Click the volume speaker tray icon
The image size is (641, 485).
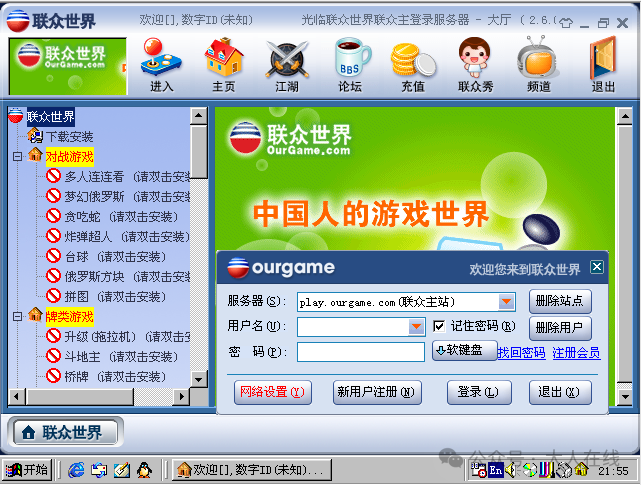tap(510, 470)
